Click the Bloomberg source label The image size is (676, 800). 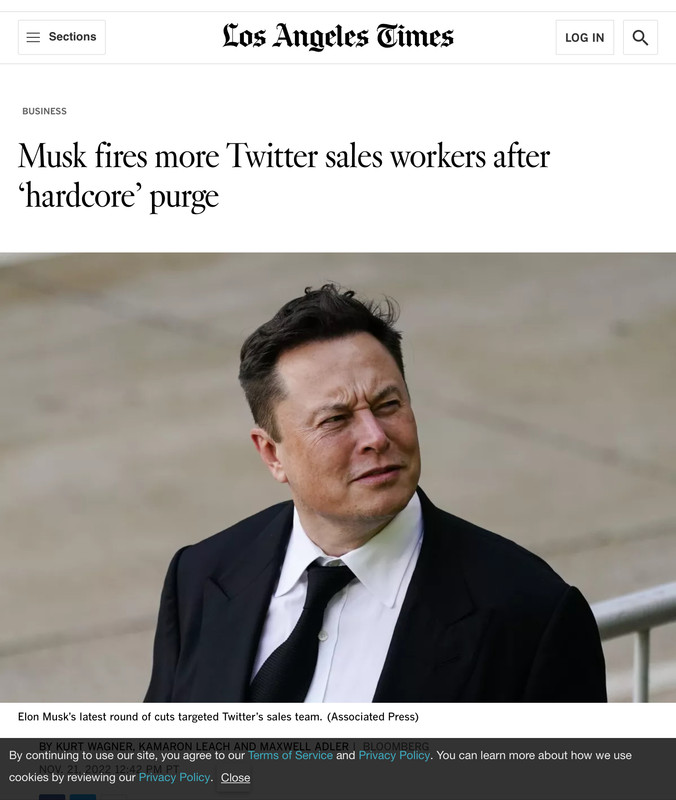(396, 746)
